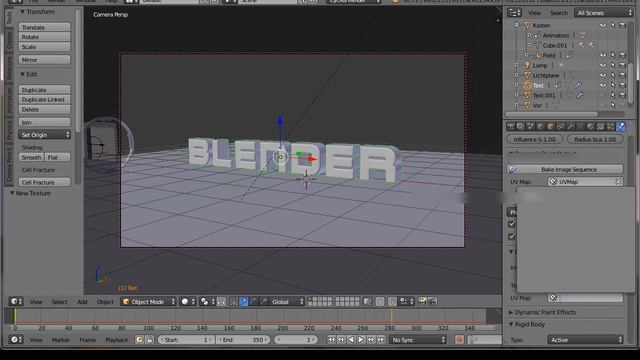640x360 pixels.
Task: Open the Select menu in 3D header
Action: (59, 302)
